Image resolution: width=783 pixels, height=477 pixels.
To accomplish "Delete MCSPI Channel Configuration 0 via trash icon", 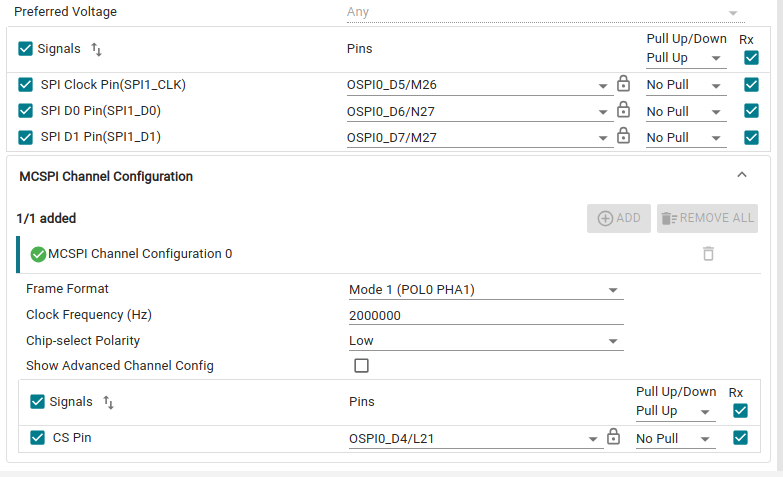I will [x=708, y=254].
